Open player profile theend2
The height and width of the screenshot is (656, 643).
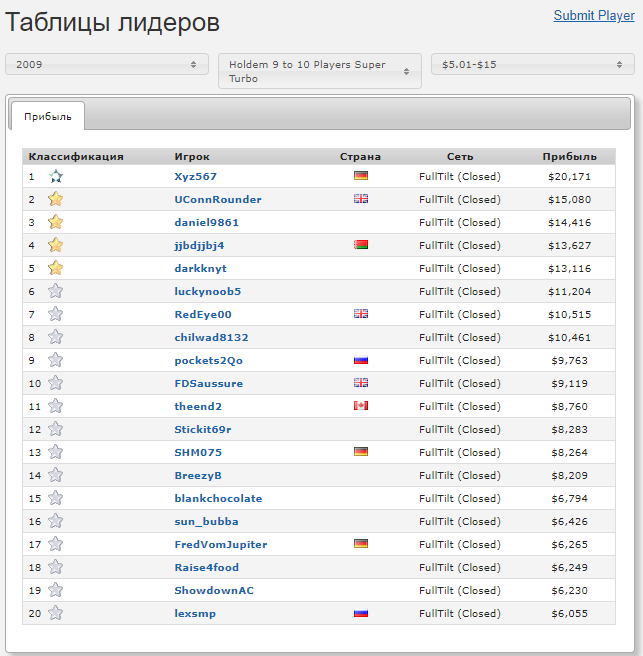tap(198, 407)
